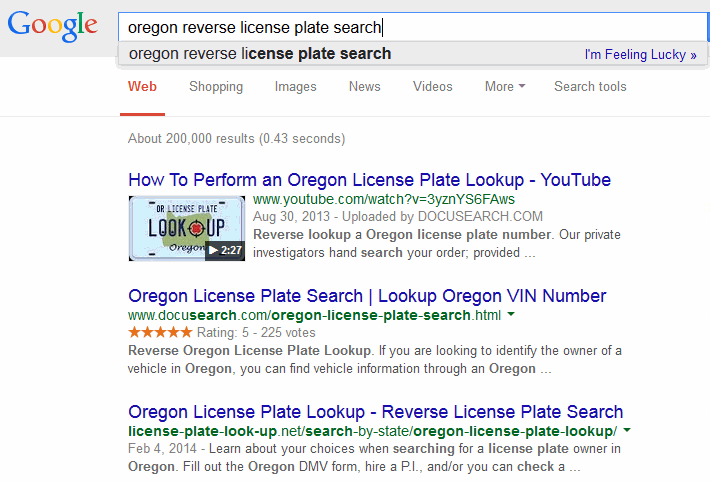Open 'How To Perform an Oregon License Plate Lookup' result
Viewport: 710px width, 482px height.
(x=369, y=180)
